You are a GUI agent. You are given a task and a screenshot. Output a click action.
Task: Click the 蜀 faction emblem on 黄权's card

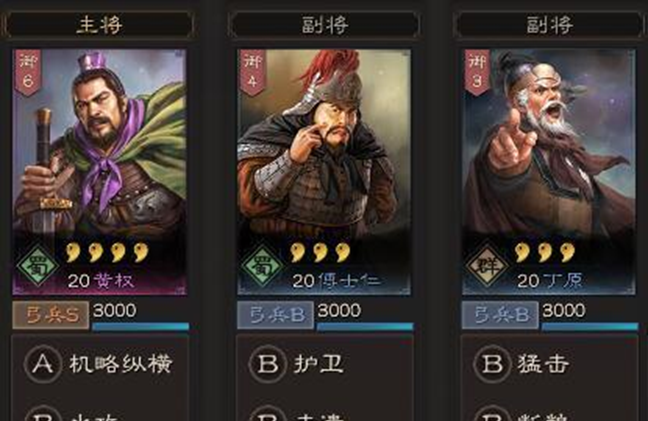(37, 265)
